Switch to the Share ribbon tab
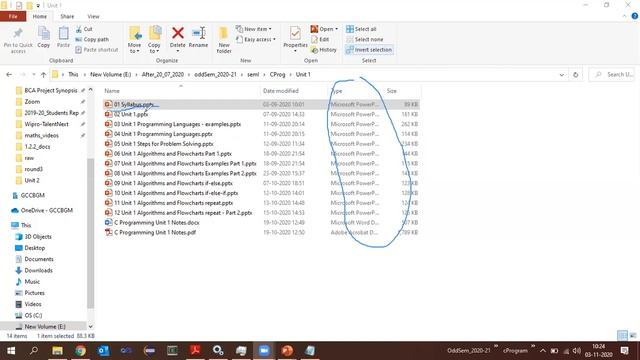The image size is (640, 360). tap(67, 16)
